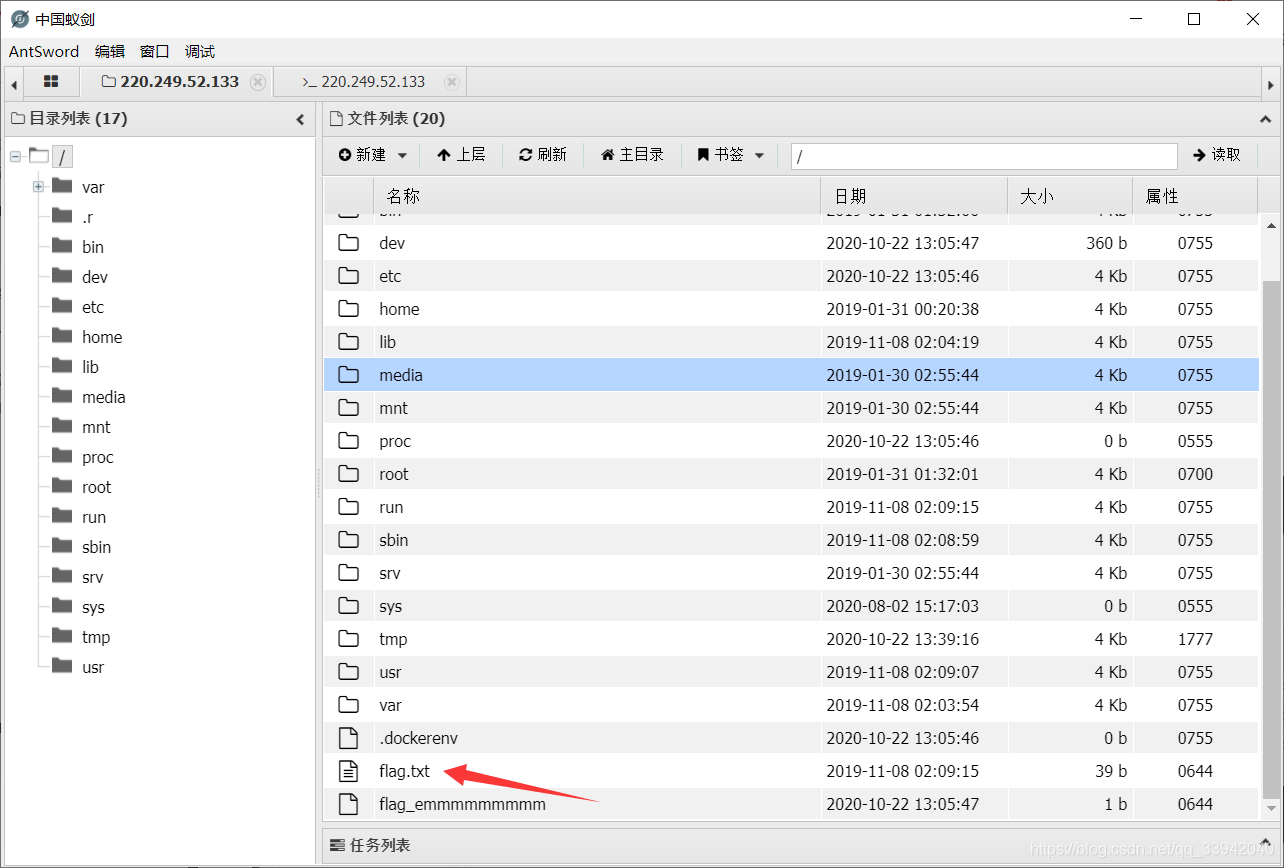Open the home grid tab icon
The image size is (1284, 868).
51,82
